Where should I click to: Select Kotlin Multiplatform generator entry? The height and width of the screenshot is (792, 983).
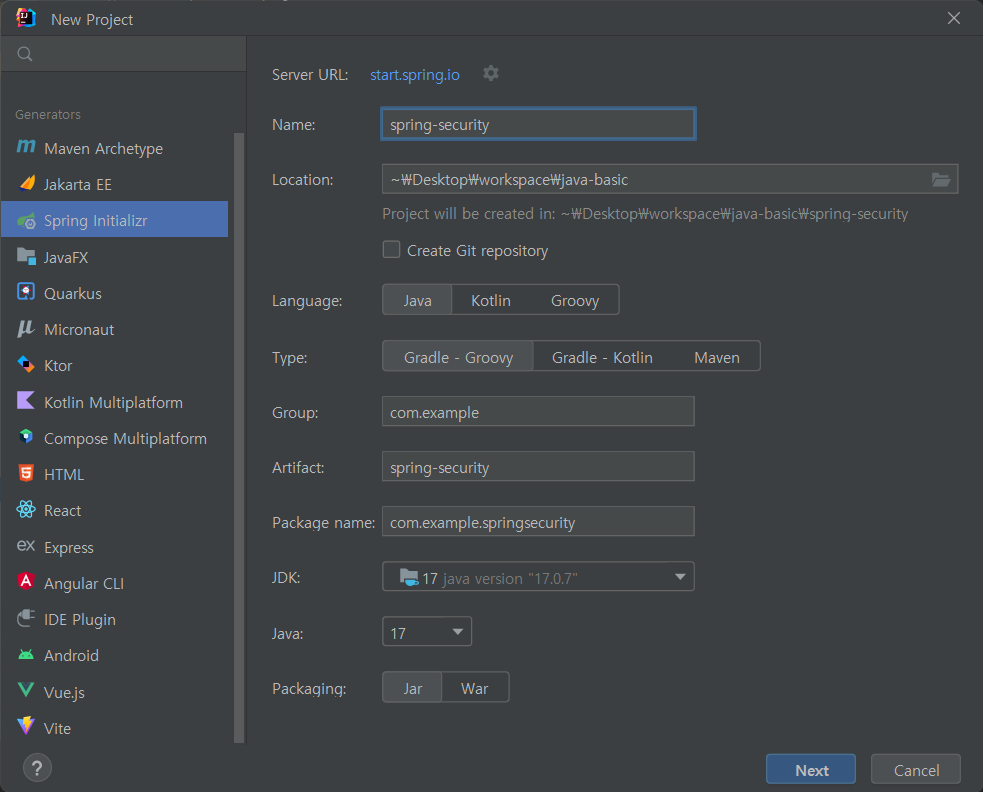pos(115,402)
